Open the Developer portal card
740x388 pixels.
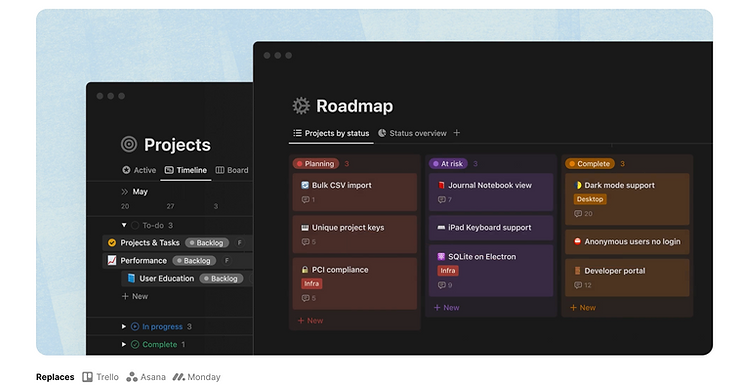[x=627, y=278]
